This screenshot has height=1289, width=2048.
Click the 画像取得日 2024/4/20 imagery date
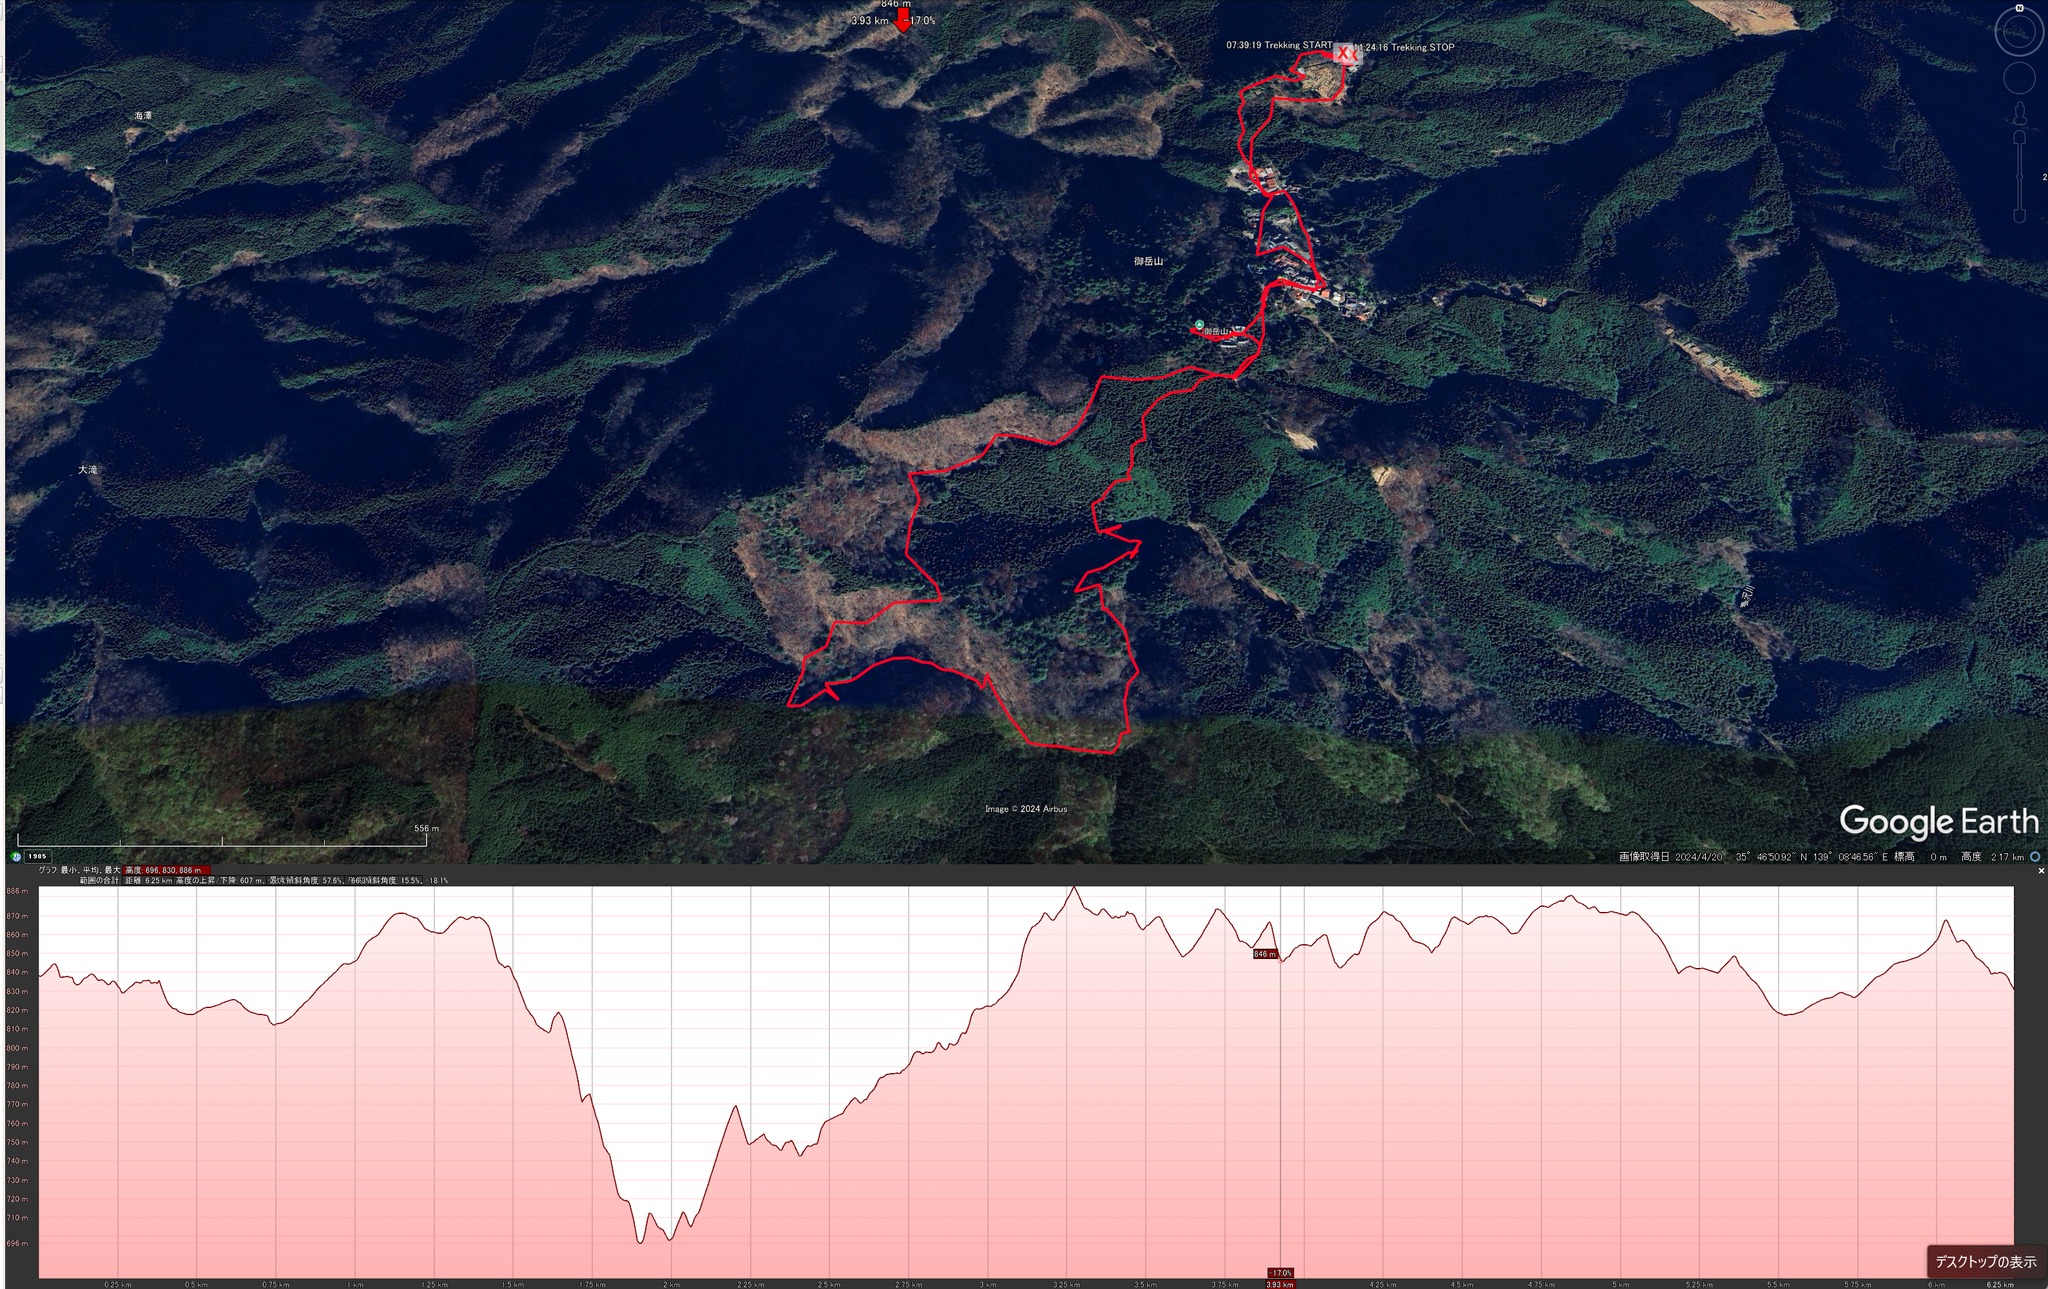click(x=1671, y=857)
